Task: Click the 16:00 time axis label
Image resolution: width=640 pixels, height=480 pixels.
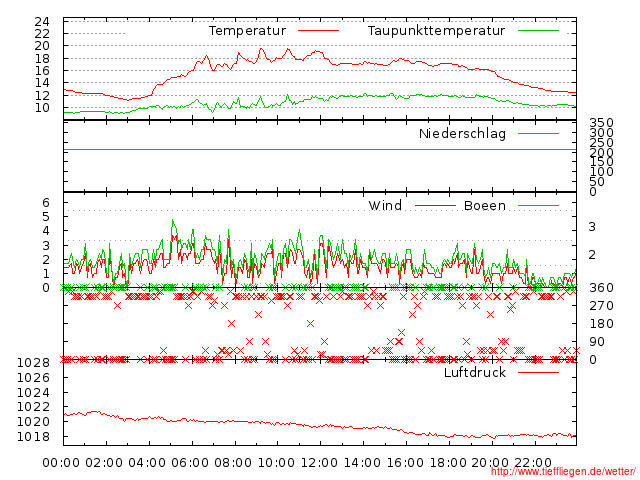Action: point(405,463)
